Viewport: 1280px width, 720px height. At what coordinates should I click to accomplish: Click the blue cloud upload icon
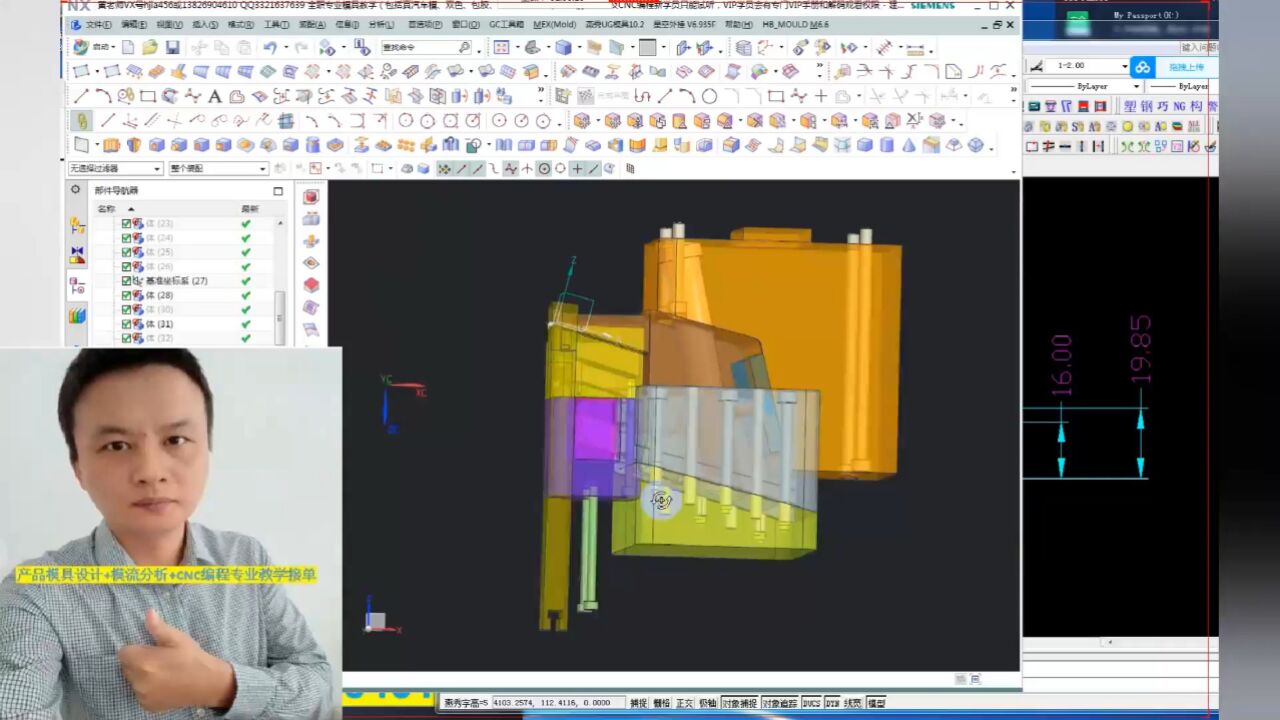coord(1143,67)
